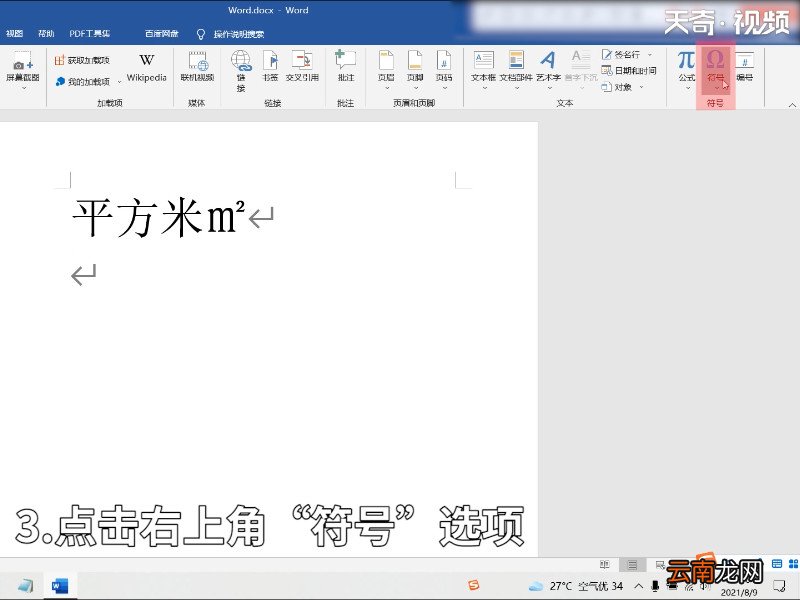The width and height of the screenshot is (800, 600).
Task: Click the 编号 number icon
Action: tap(744, 61)
